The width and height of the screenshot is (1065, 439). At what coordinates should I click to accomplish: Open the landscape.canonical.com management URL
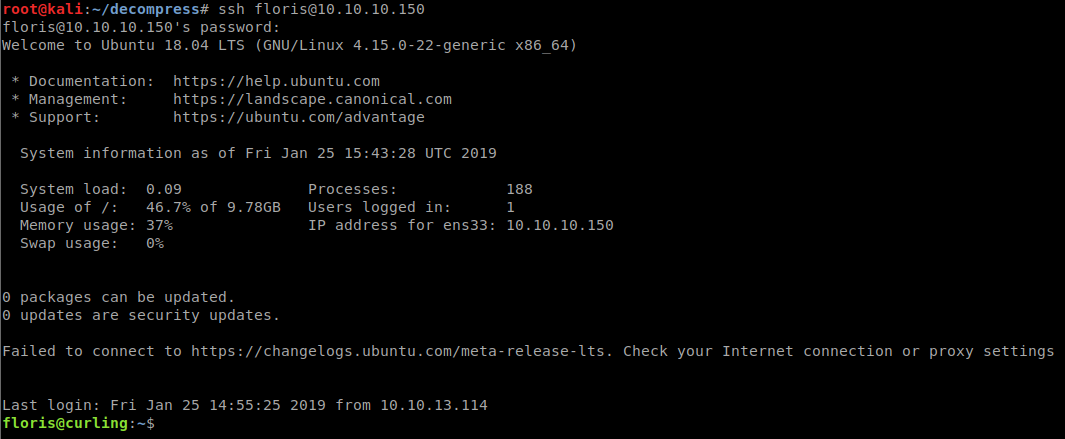click(x=312, y=99)
